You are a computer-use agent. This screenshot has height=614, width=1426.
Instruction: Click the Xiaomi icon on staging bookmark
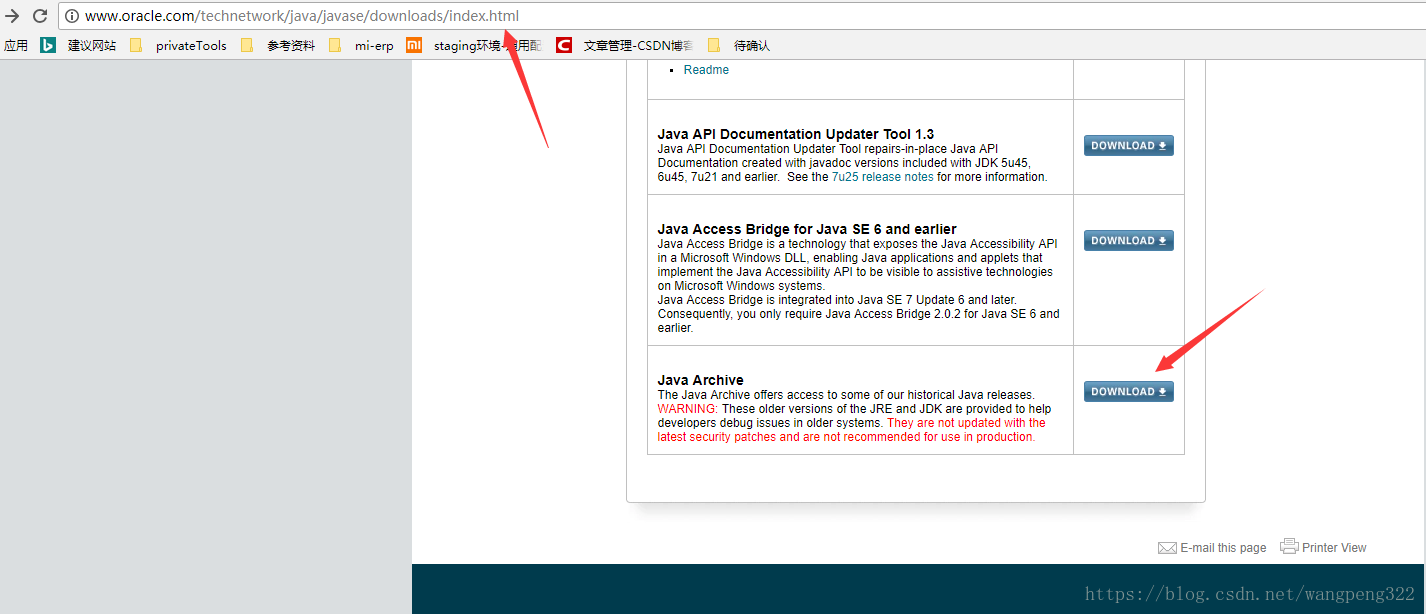point(414,45)
